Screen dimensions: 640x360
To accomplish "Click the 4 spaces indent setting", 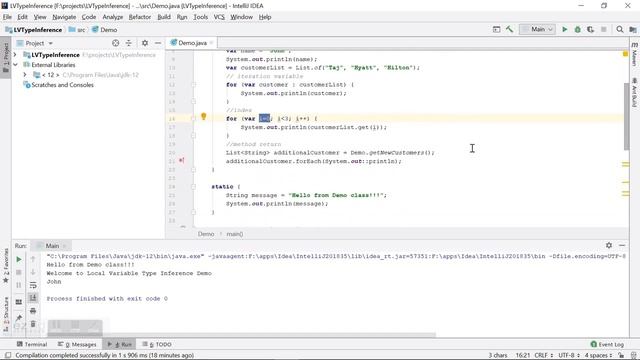I will (598, 355).
